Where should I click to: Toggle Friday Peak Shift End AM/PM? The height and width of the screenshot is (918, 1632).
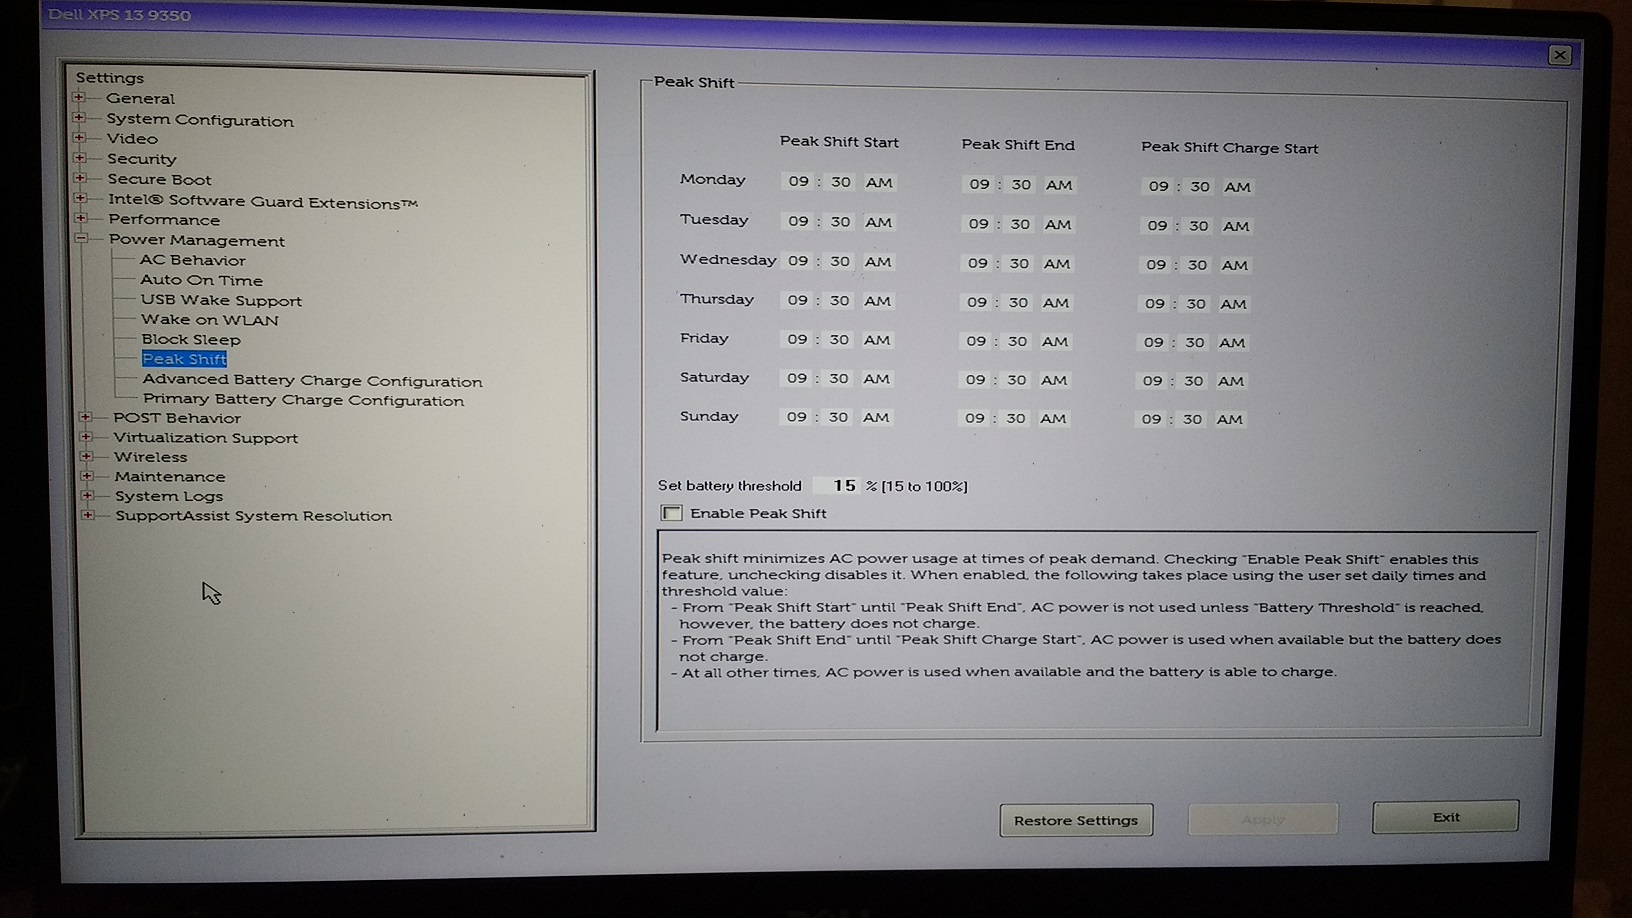[1055, 341]
